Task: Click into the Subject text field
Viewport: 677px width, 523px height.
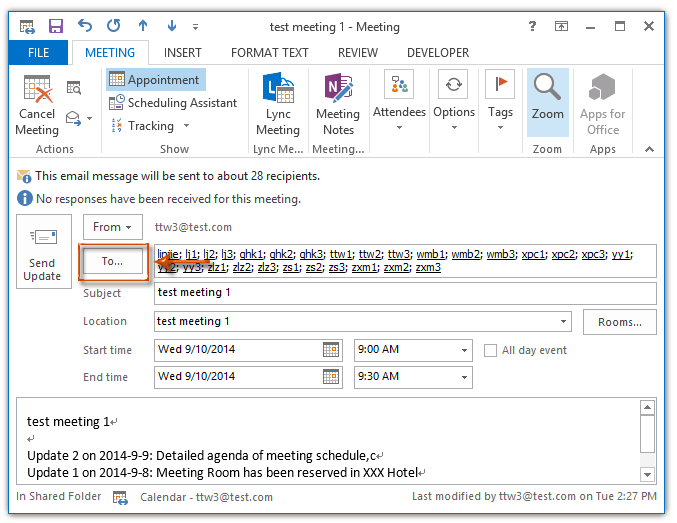Action: 405,293
